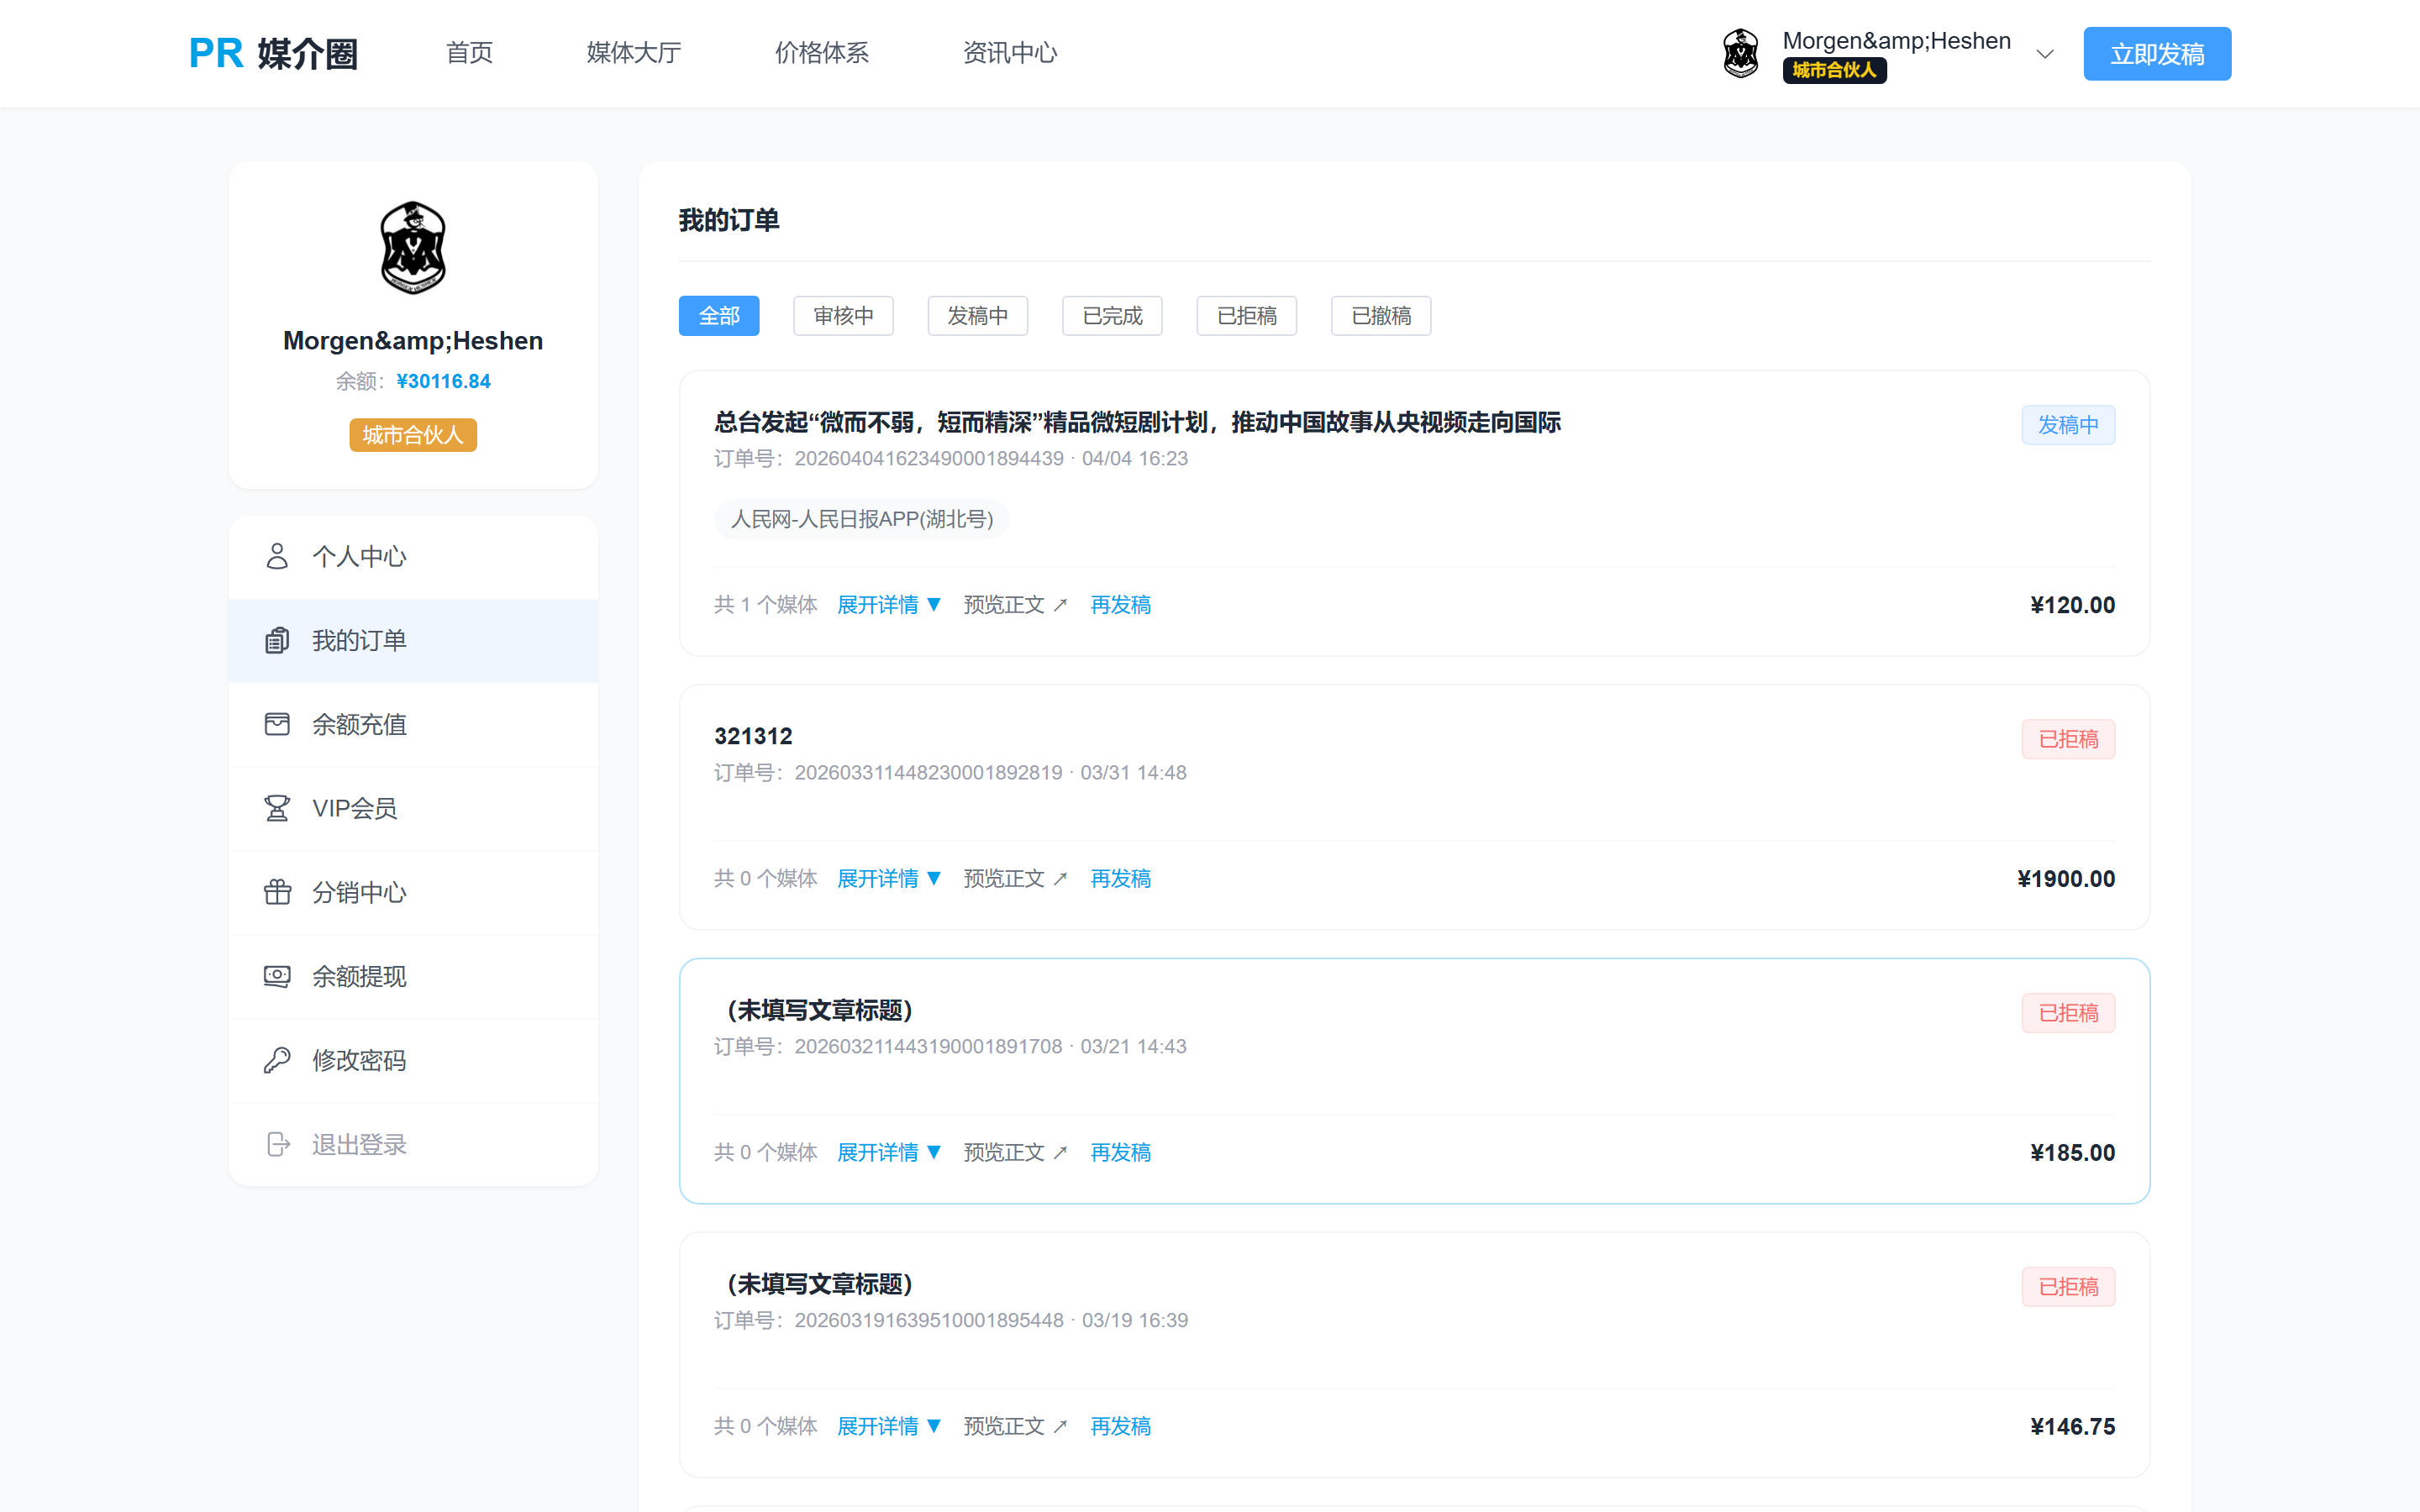Open 分销中心 sidebar item
This screenshot has height=1512, width=2420.
(x=413, y=892)
